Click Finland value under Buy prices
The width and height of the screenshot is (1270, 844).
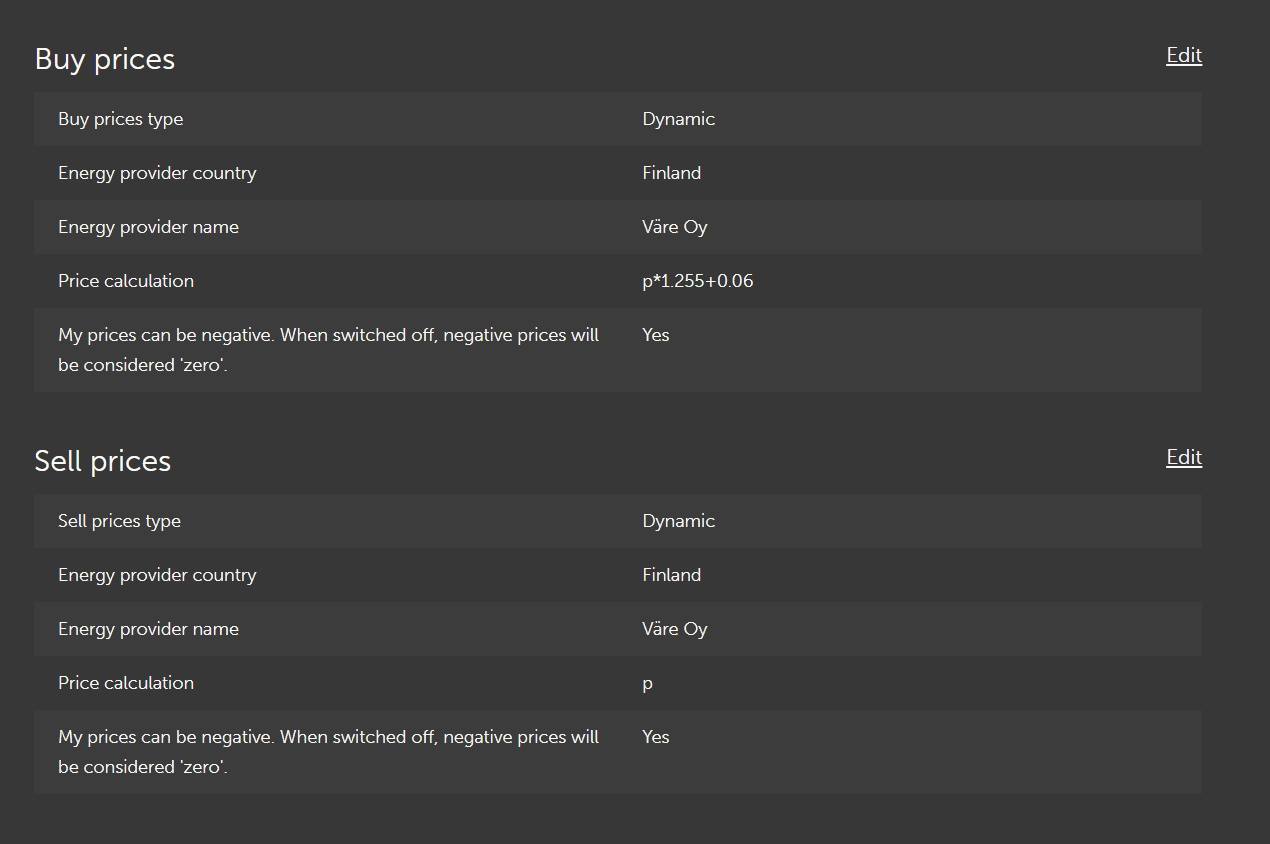coord(672,173)
